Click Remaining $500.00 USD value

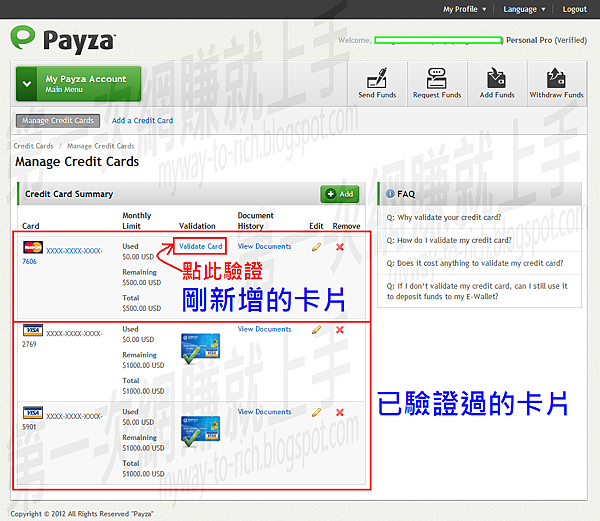point(142,283)
